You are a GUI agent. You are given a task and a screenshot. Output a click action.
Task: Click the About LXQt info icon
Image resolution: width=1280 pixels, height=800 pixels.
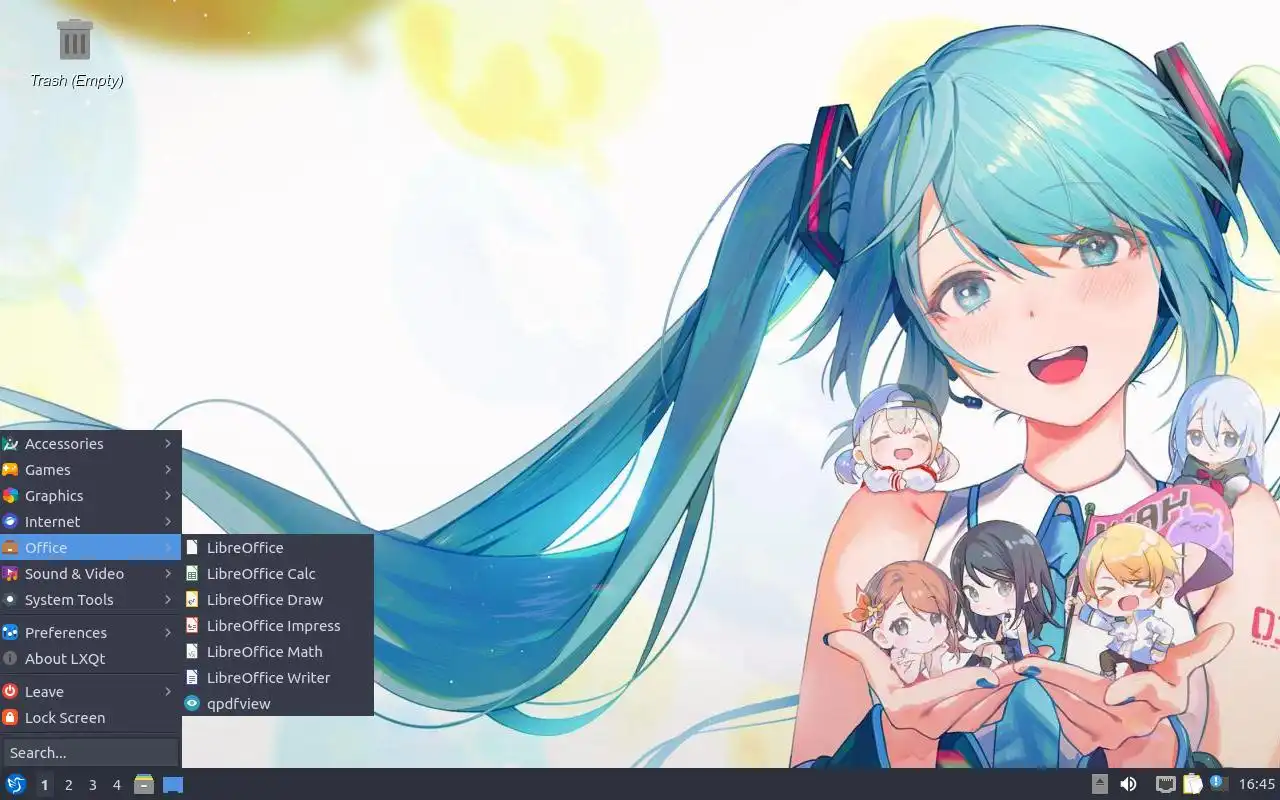click(10, 658)
